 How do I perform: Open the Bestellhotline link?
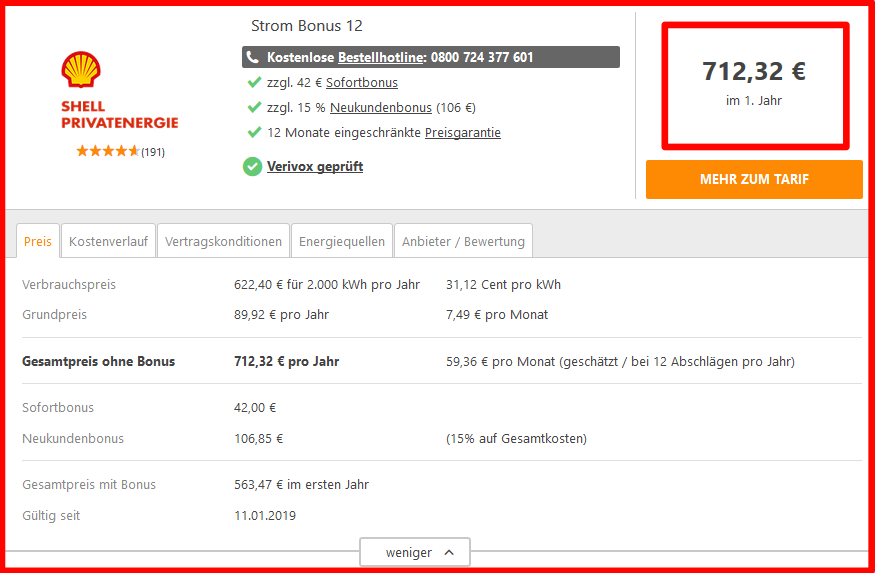[x=381, y=57]
